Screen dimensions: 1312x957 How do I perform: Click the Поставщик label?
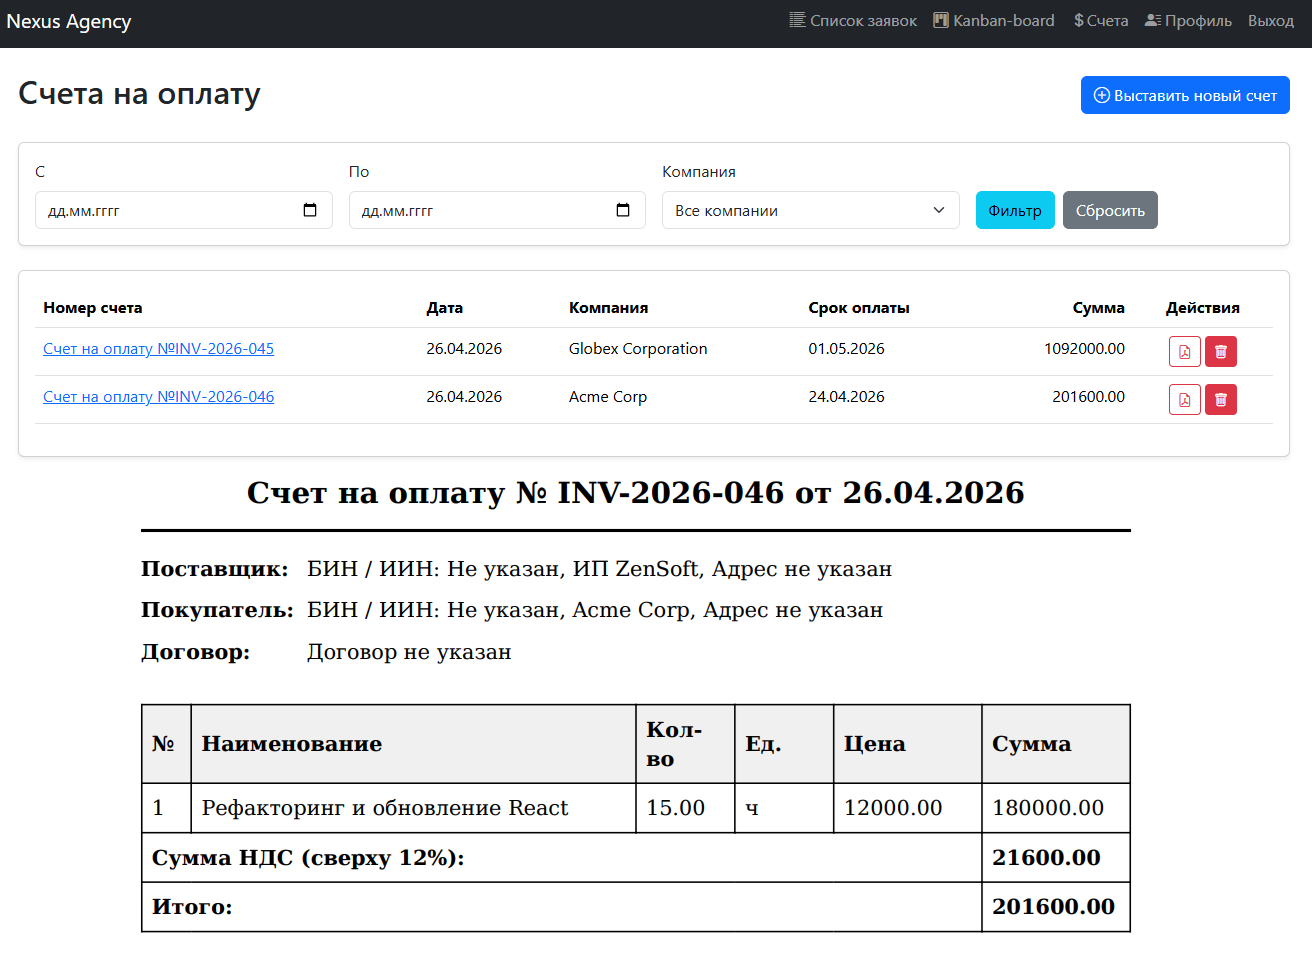click(x=215, y=569)
